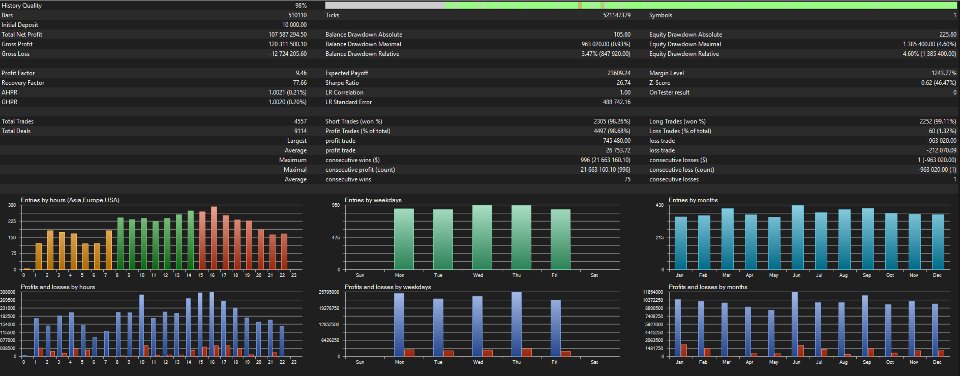Select the Symbols label
The image size is (960, 376).
point(661,15)
